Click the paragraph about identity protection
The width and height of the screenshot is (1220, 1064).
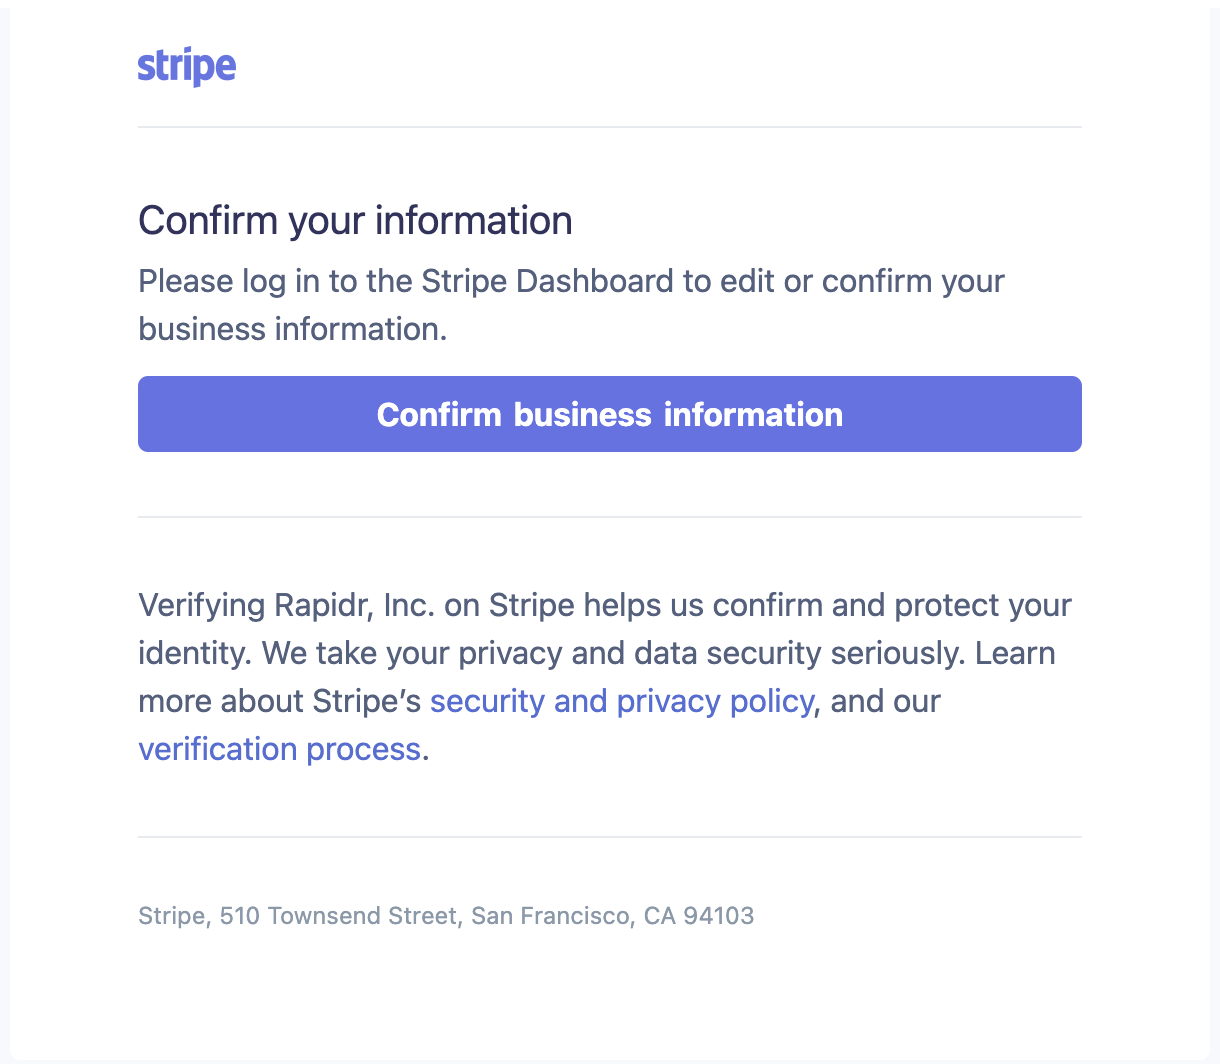click(x=604, y=676)
